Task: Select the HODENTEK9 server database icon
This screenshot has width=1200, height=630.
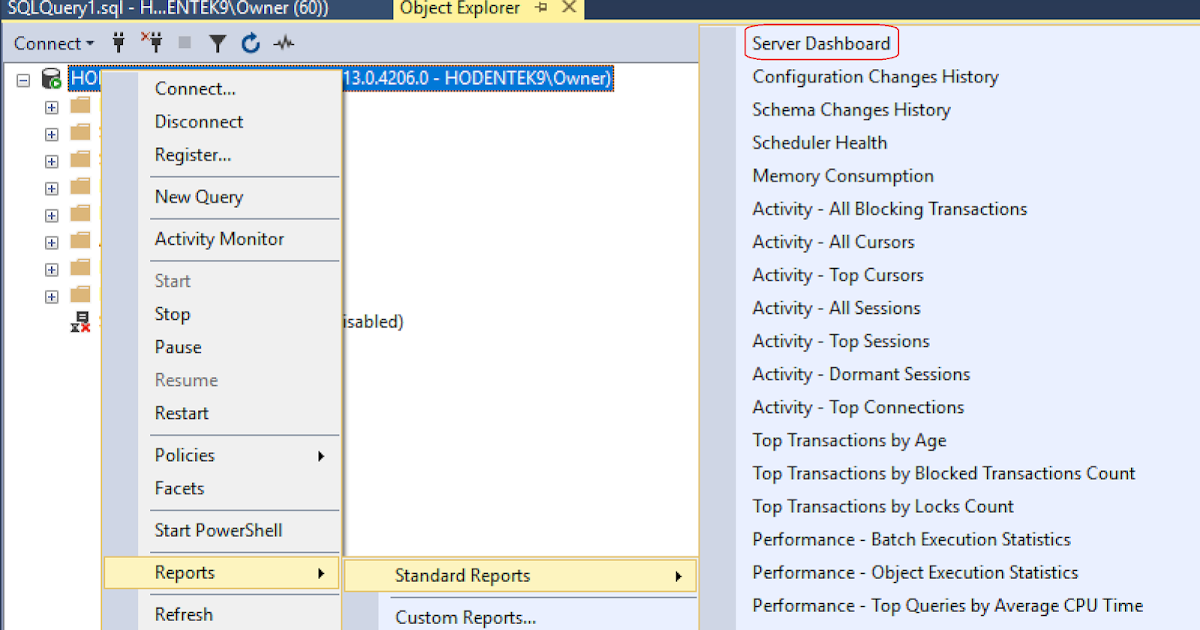Action: 50,78
